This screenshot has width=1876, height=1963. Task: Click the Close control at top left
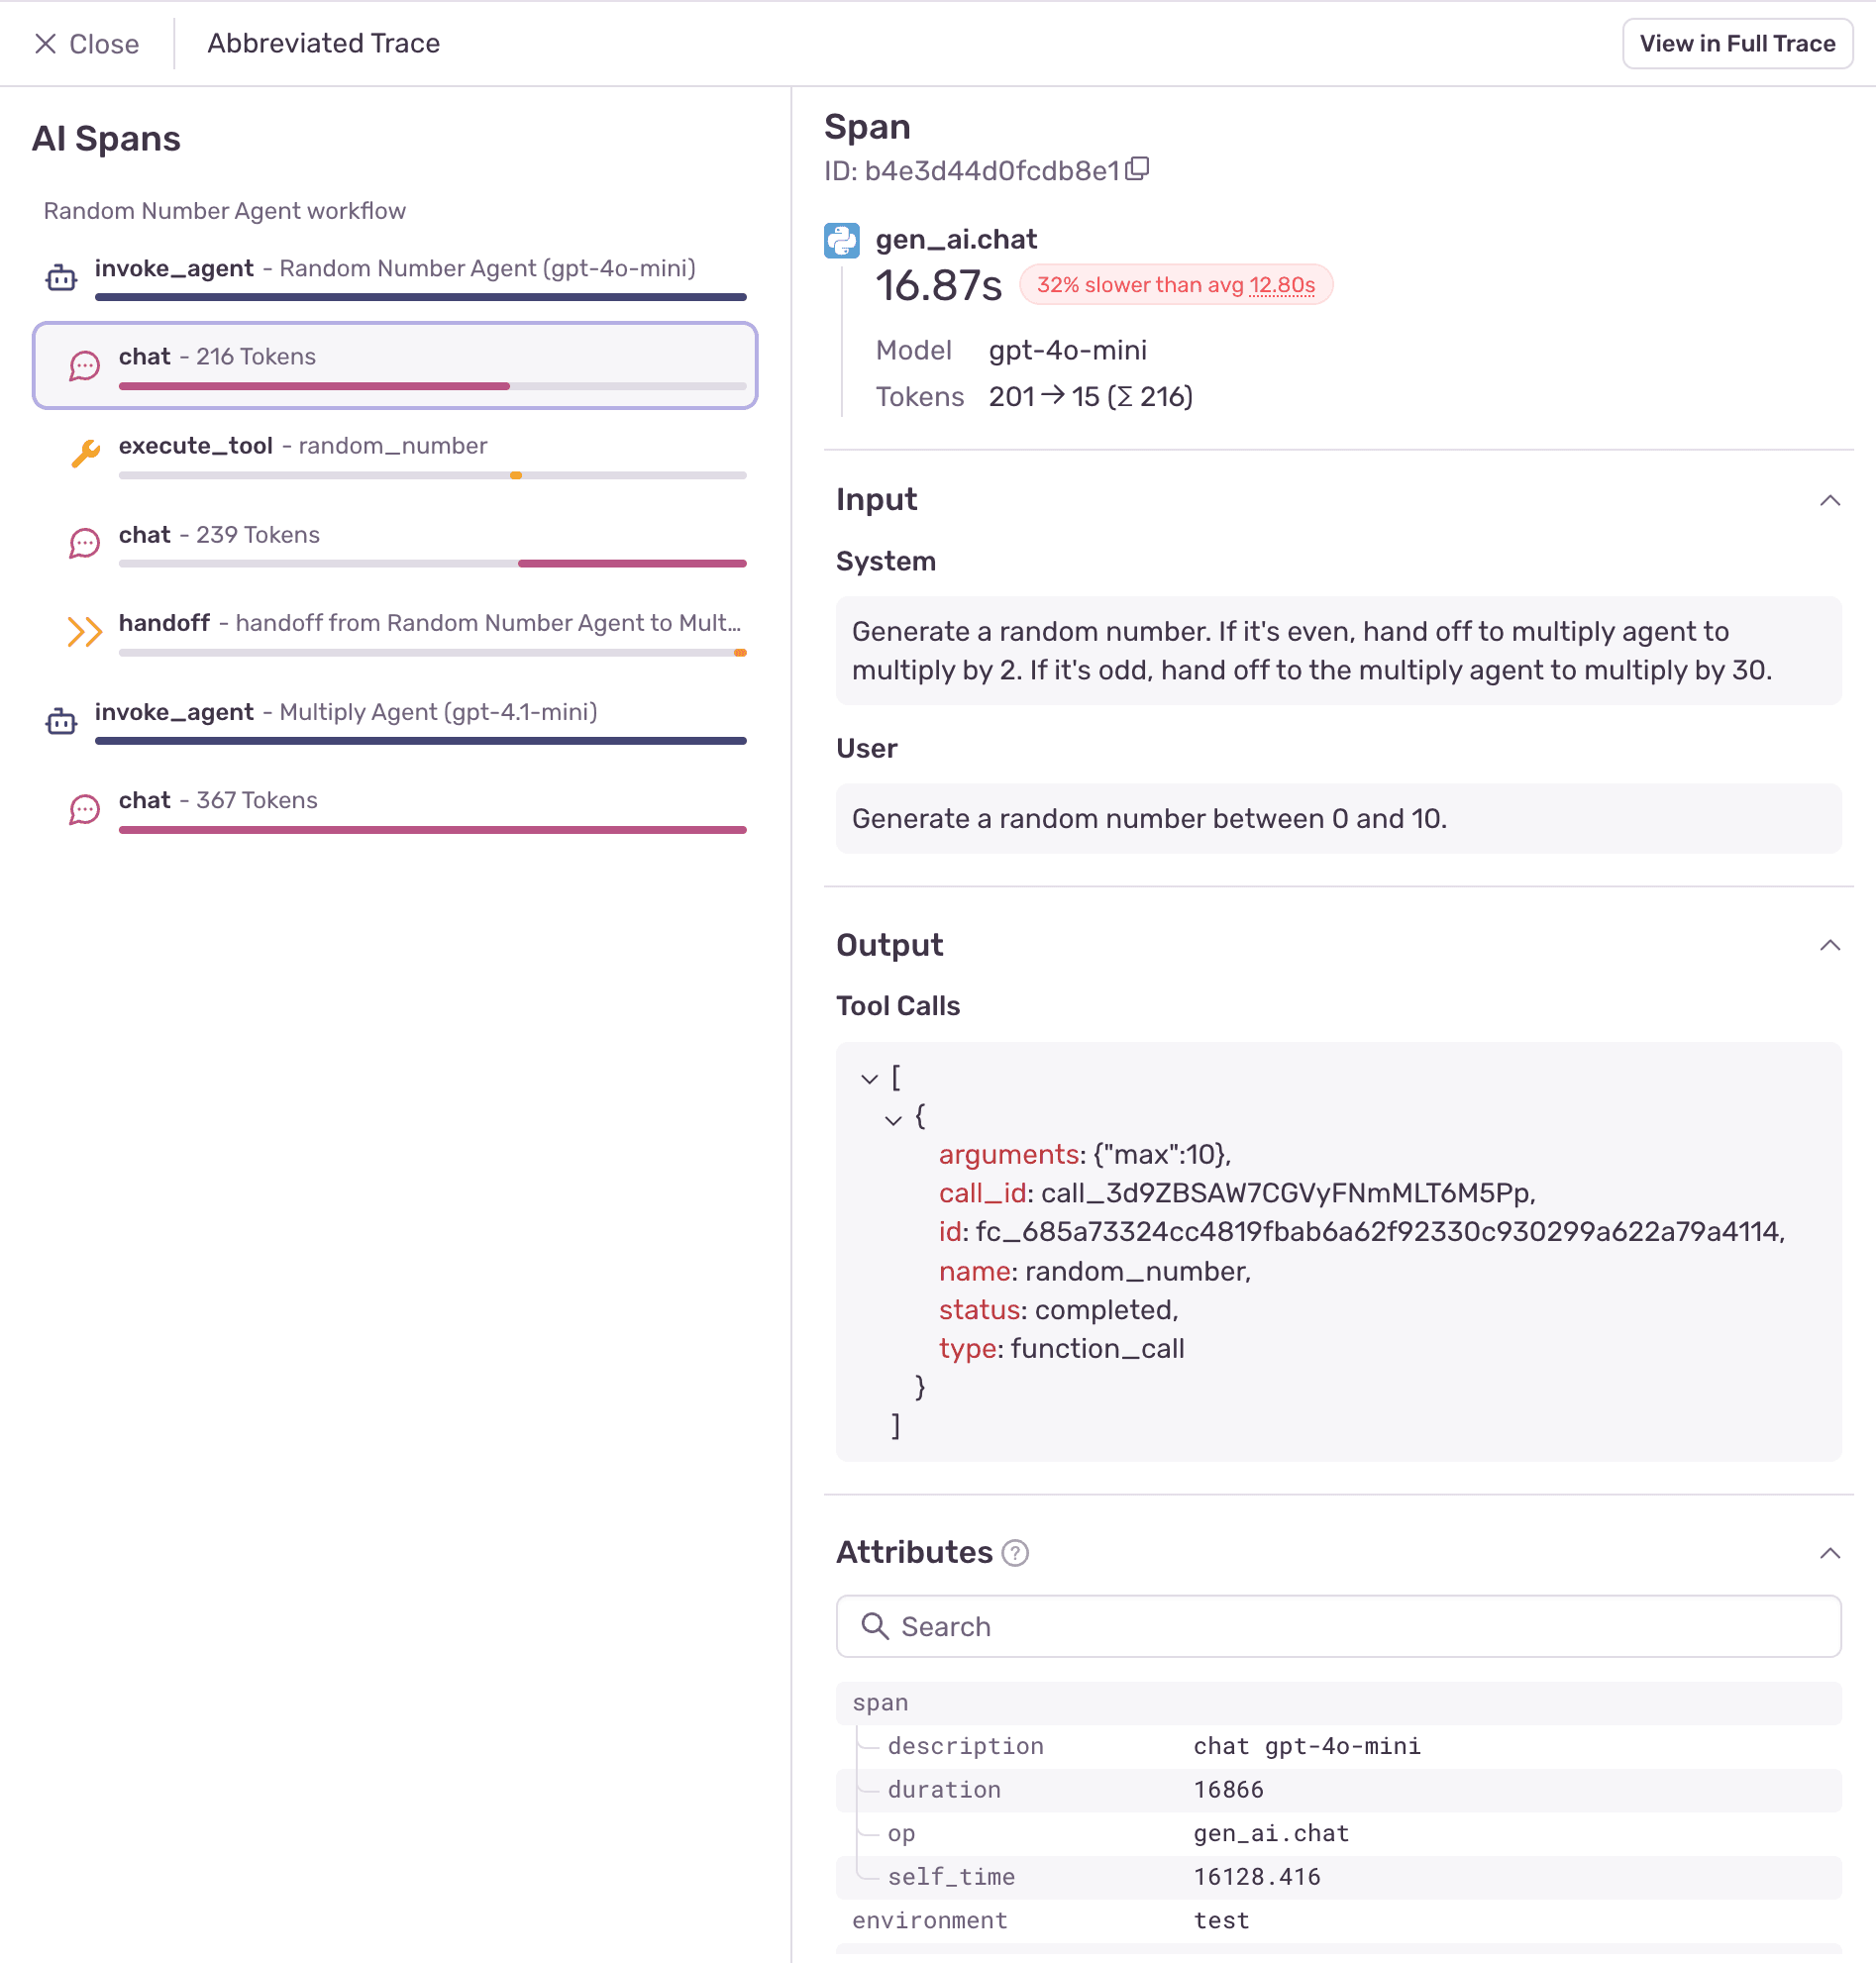(86, 44)
